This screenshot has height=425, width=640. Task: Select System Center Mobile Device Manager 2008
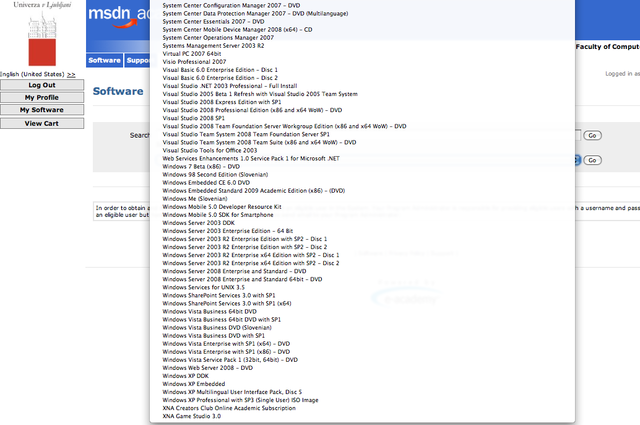click(237, 30)
